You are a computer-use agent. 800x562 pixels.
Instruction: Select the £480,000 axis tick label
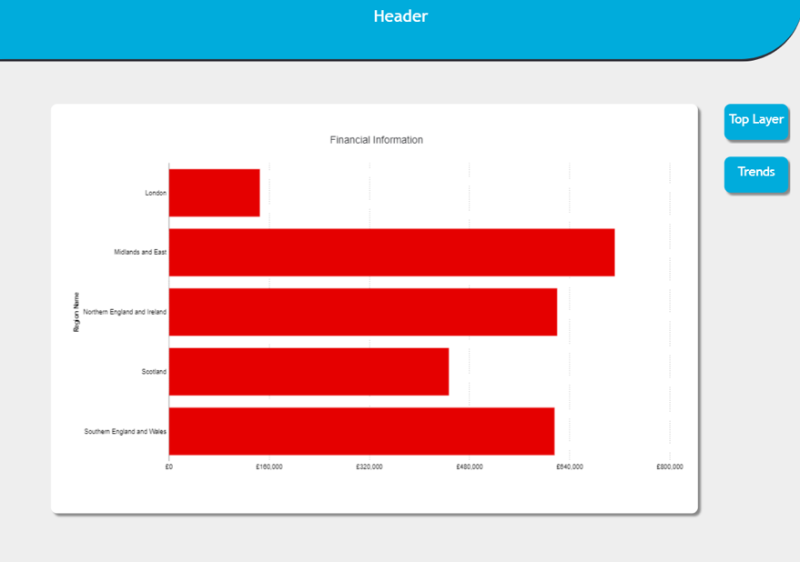tap(469, 467)
